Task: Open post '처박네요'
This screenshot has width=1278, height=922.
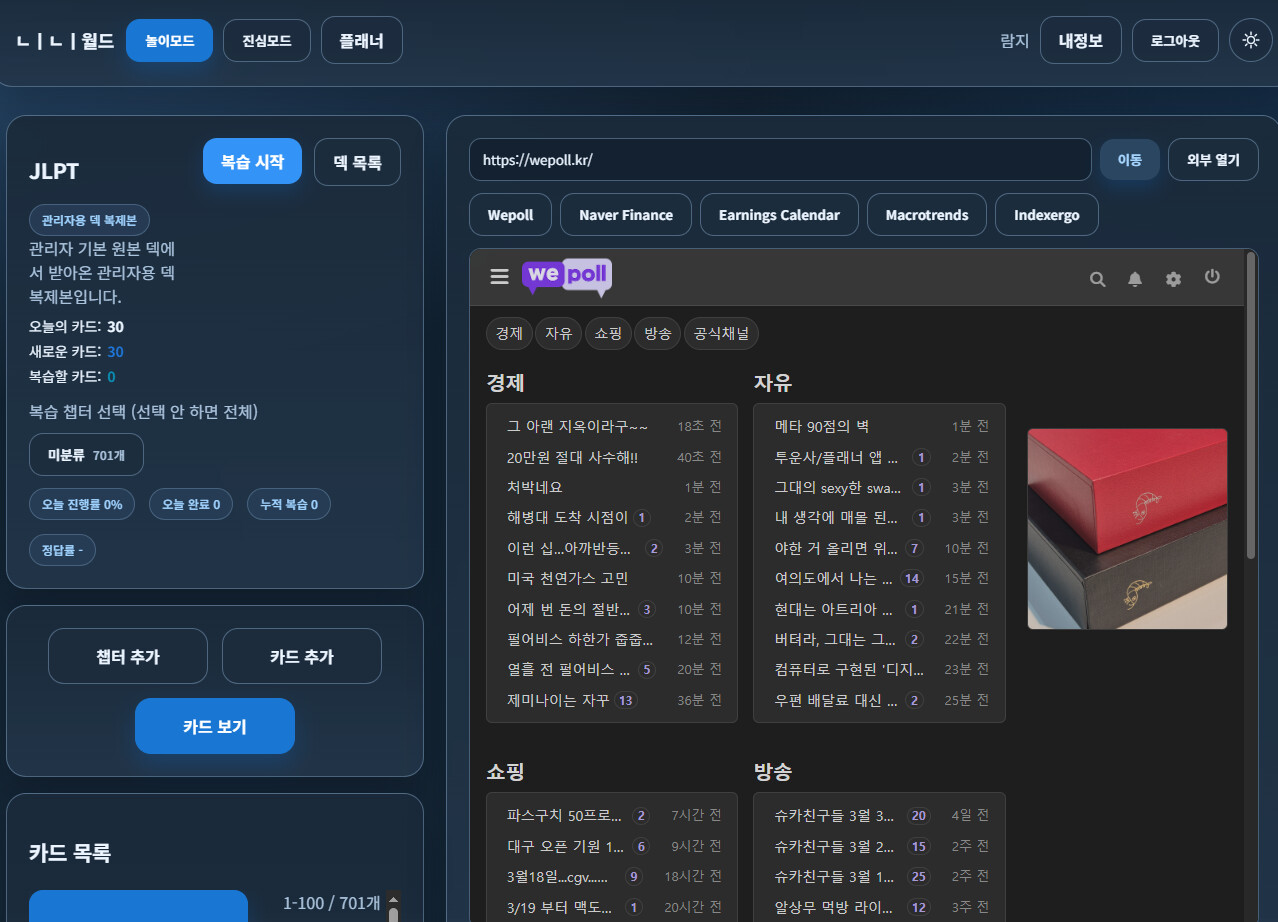Action: tap(535, 487)
